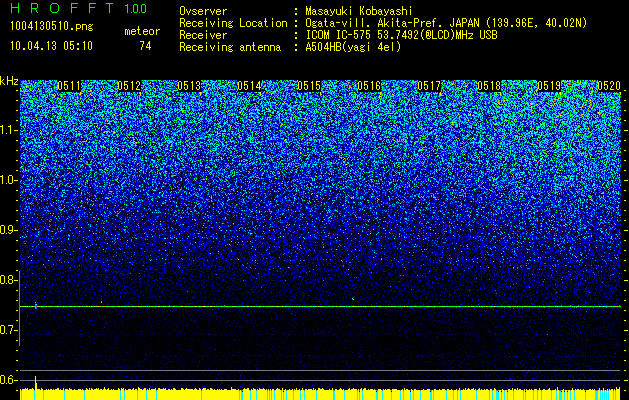Click the 0518 time marker
Image resolution: width=629 pixels, height=400 pixels.
tap(489, 86)
